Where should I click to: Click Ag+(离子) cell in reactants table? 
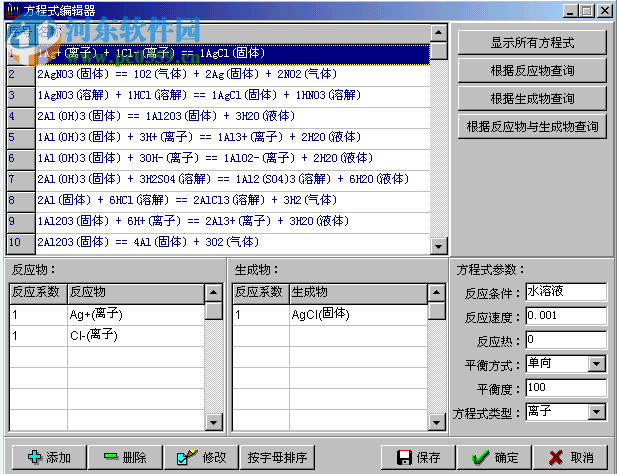pyautogui.click(x=136, y=315)
